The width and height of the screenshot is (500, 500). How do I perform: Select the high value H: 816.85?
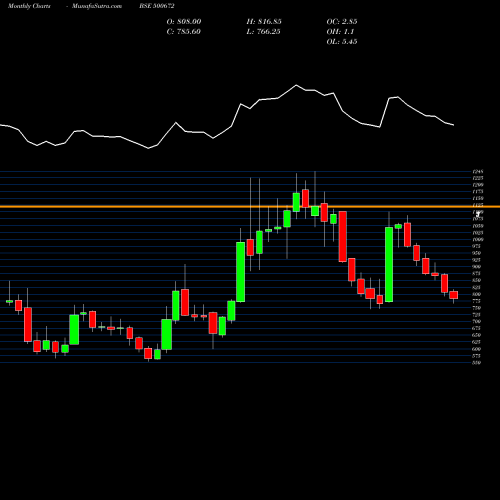click(264, 22)
